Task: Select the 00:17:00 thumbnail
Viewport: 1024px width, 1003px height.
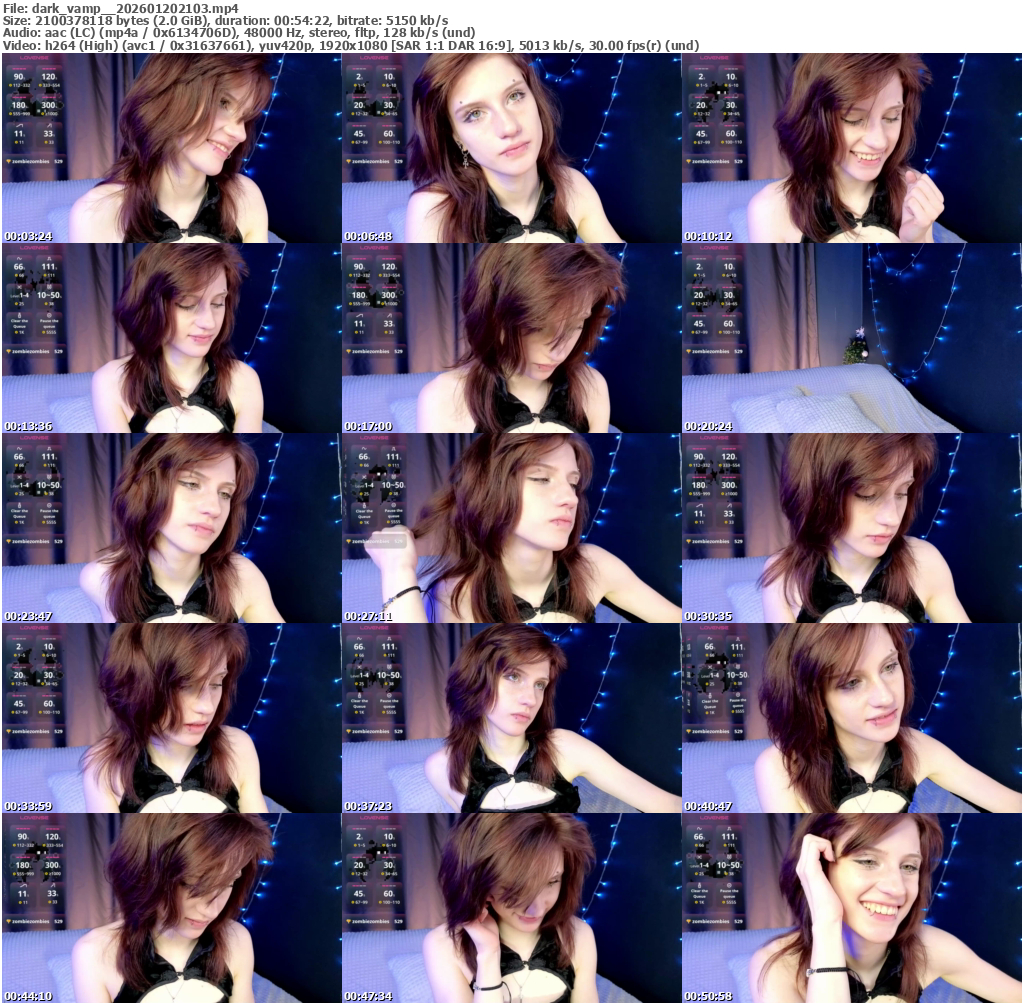Action: (x=511, y=338)
